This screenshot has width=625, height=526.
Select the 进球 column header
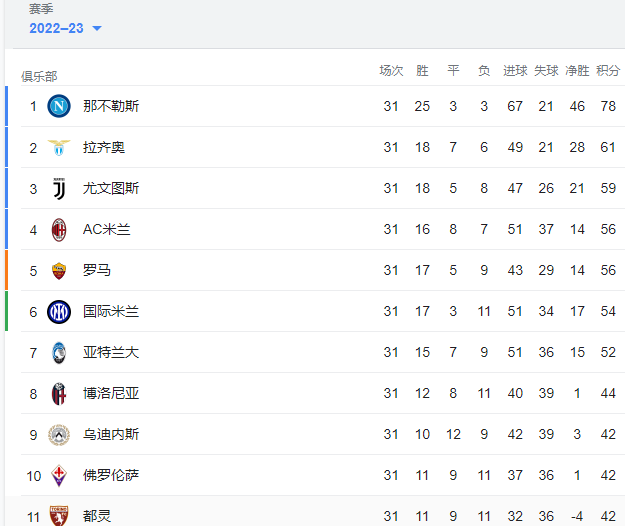[x=515, y=71]
